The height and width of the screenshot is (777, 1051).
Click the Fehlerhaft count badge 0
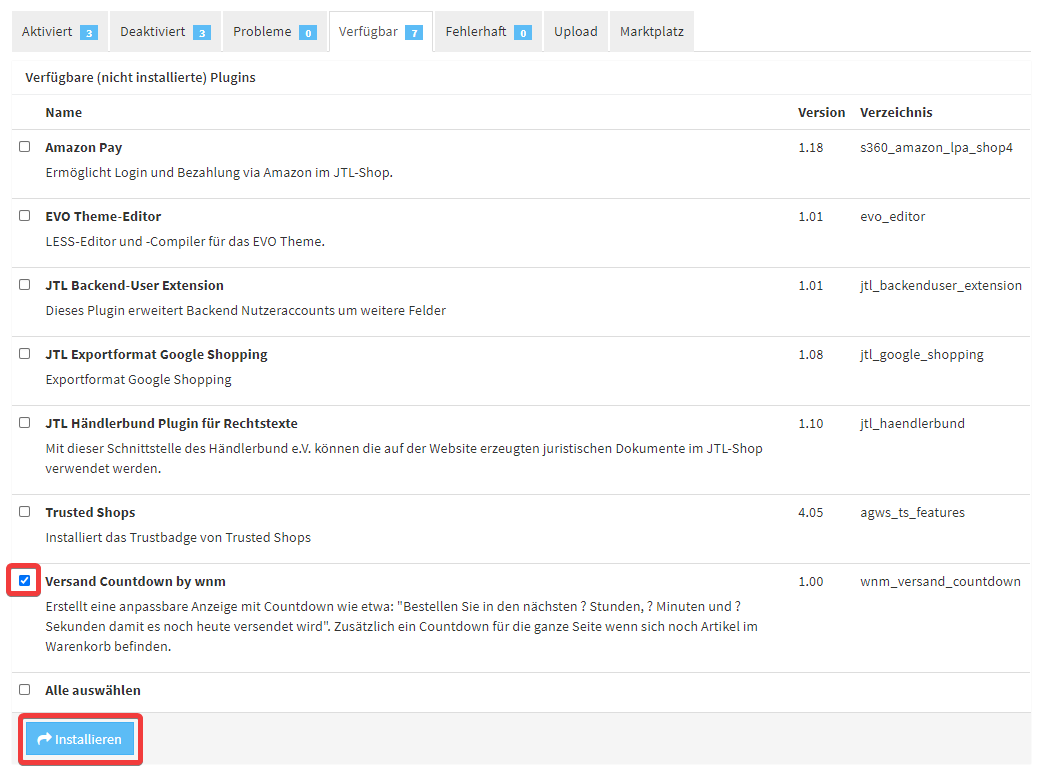coord(523,33)
